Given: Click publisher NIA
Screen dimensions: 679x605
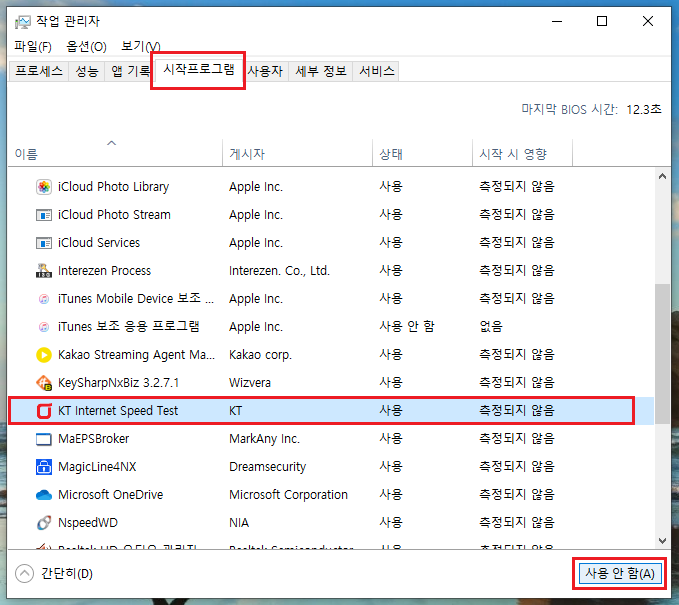Looking at the screenshot, I should point(239,523).
